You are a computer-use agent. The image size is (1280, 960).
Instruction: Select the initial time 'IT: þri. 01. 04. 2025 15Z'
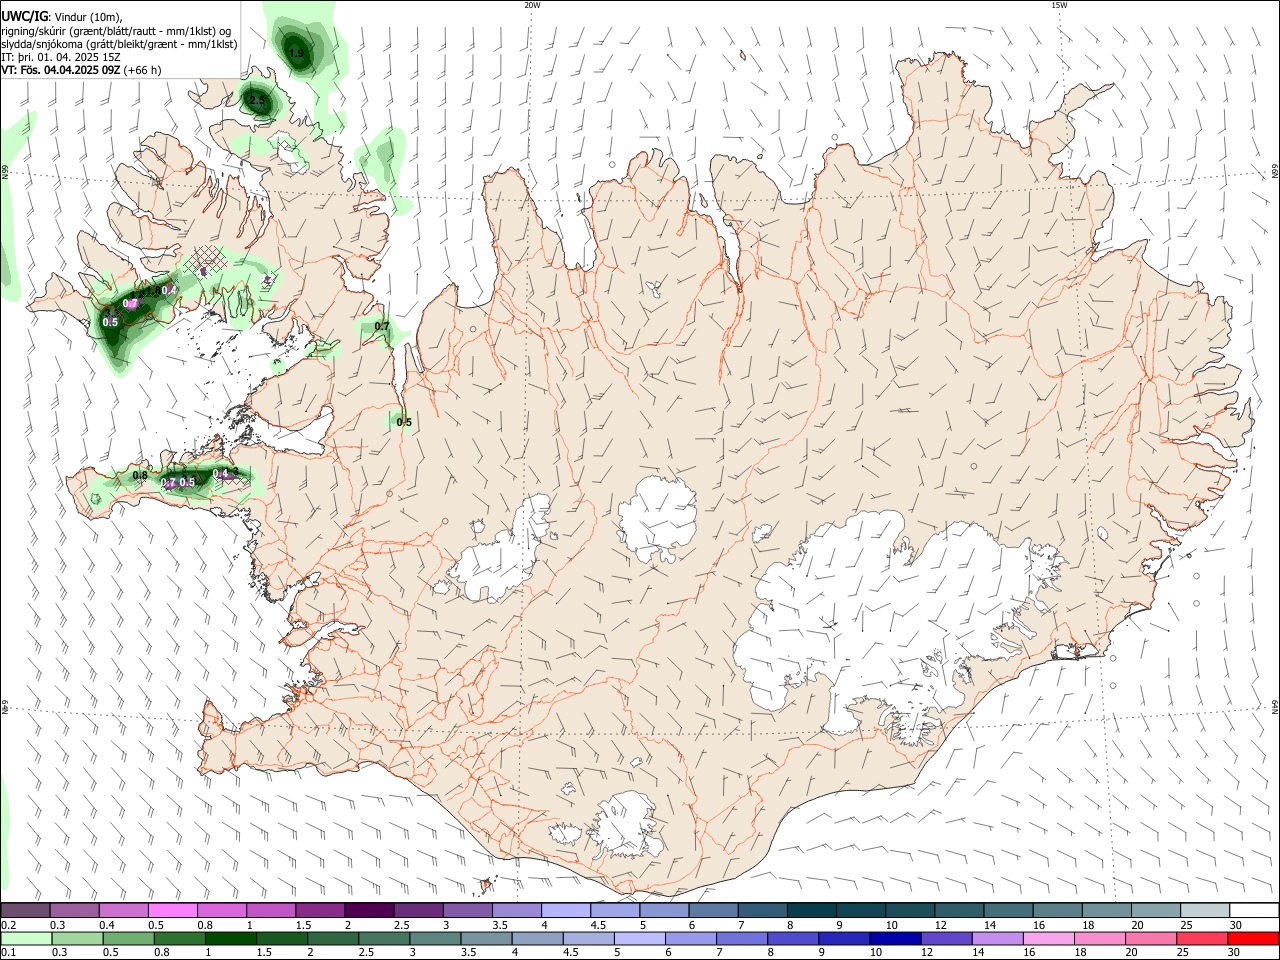61,57
